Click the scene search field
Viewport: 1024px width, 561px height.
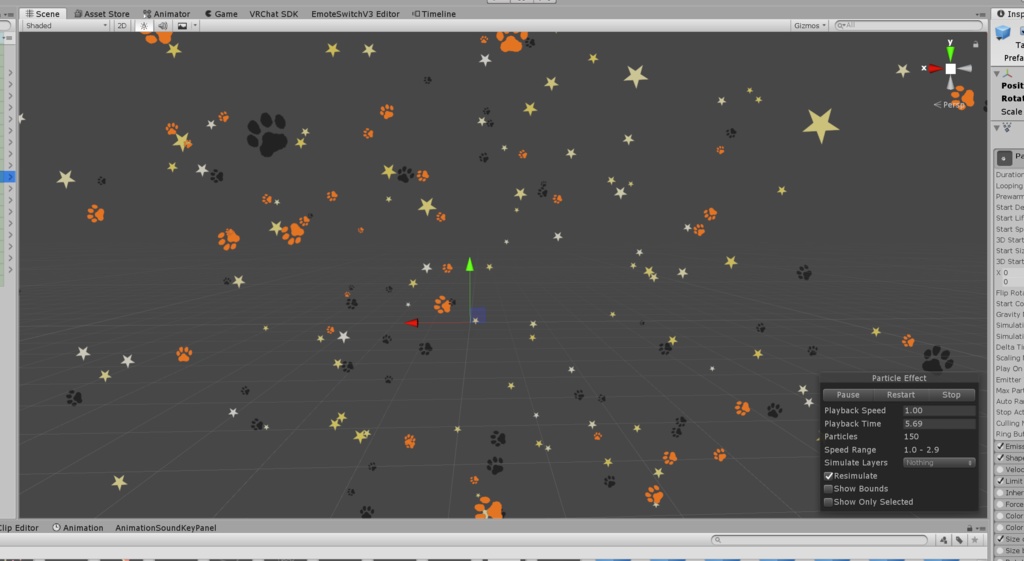coord(908,25)
